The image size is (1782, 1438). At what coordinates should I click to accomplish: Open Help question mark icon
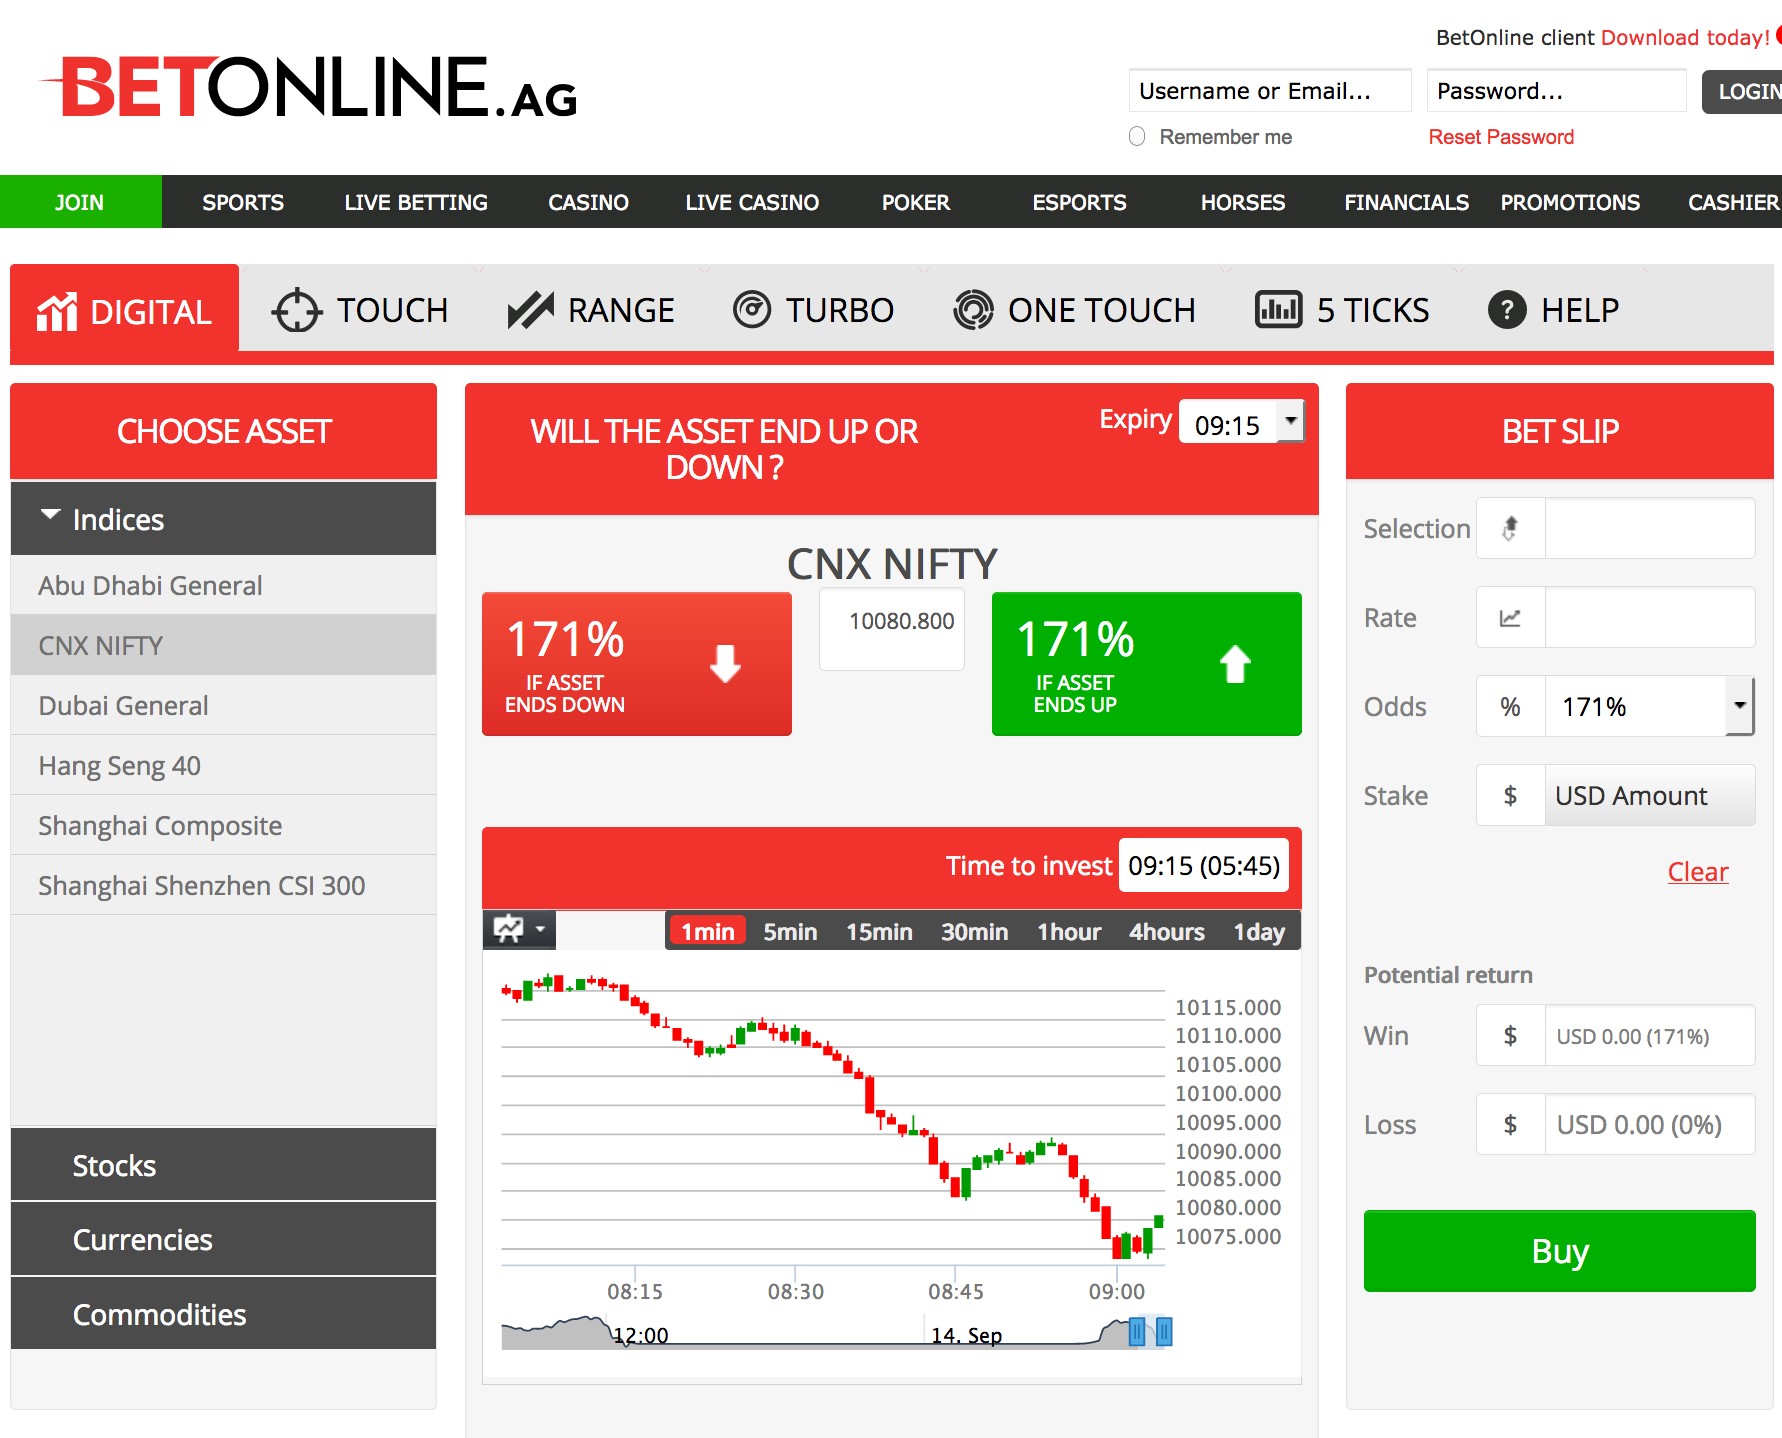tap(1507, 310)
